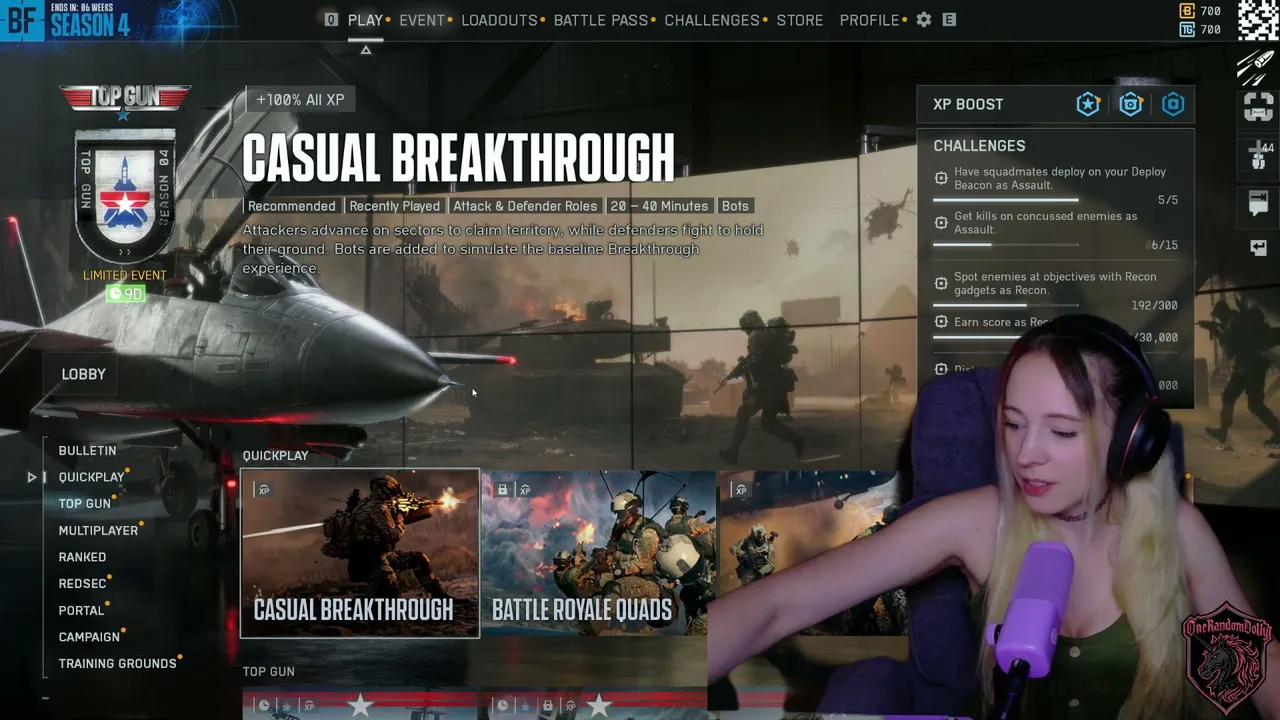Click the LOBBY button
1280x720 pixels.
[84, 374]
